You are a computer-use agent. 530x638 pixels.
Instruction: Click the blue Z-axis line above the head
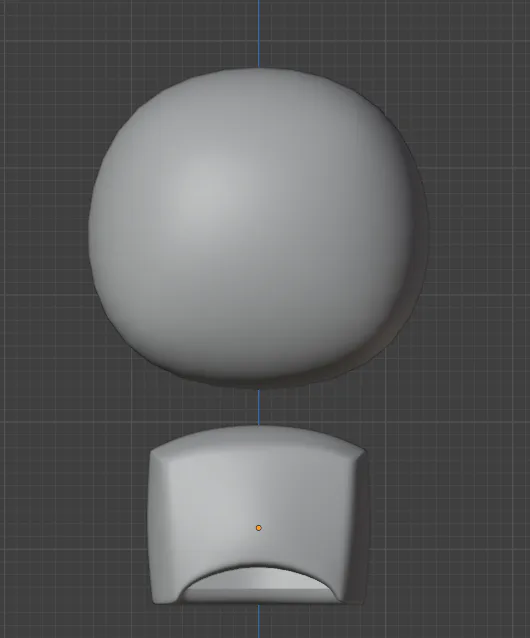(259, 33)
